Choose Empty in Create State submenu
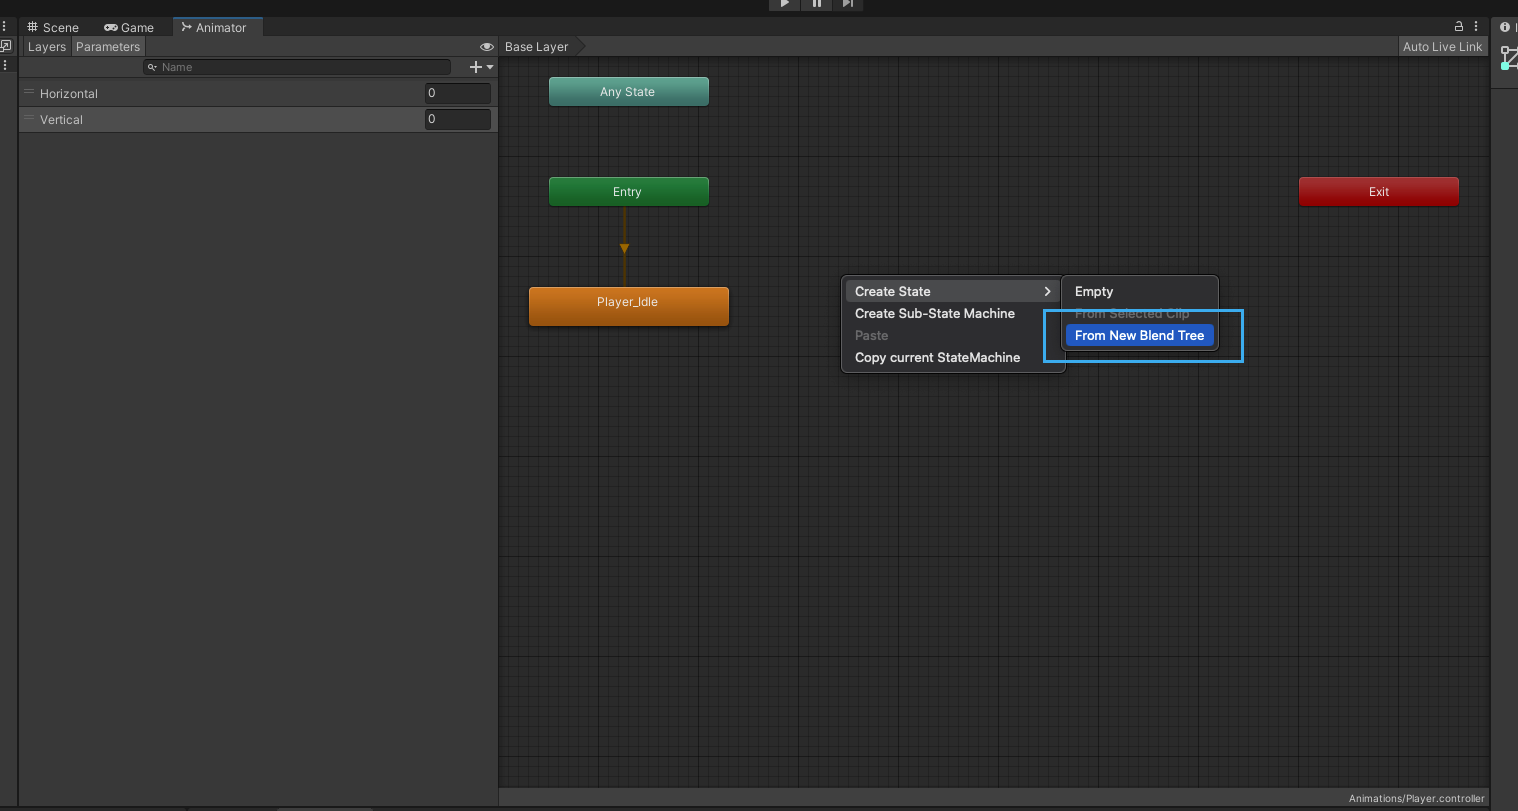The height and width of the screenshot is (811, 1518). [x=1094, y=292]
